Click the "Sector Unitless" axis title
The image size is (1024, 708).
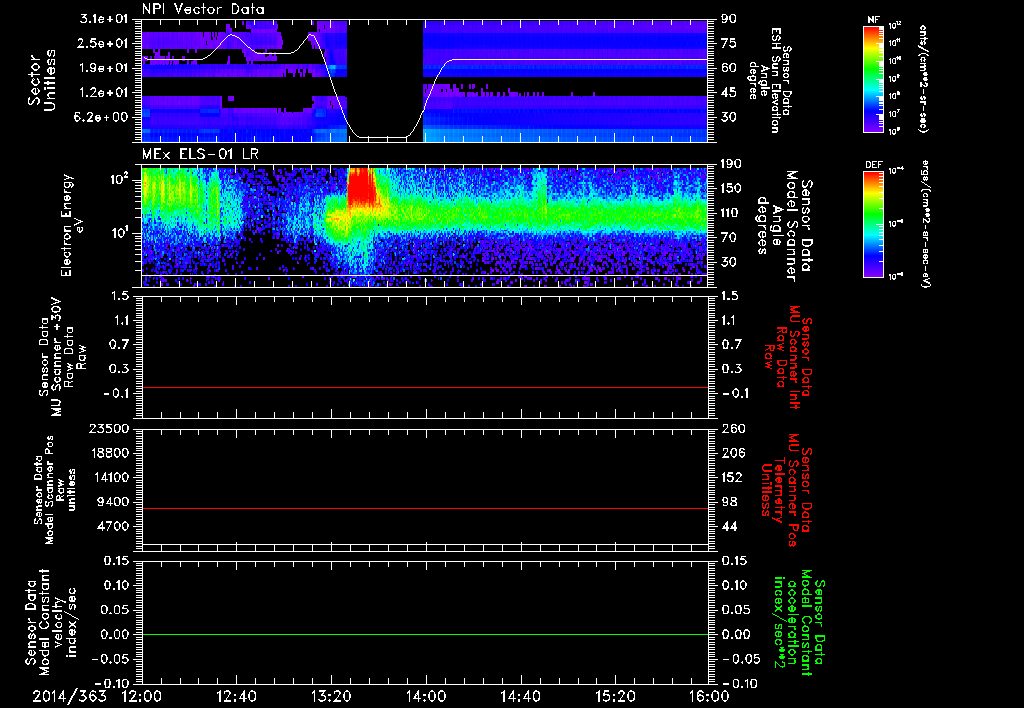(42, 80)
